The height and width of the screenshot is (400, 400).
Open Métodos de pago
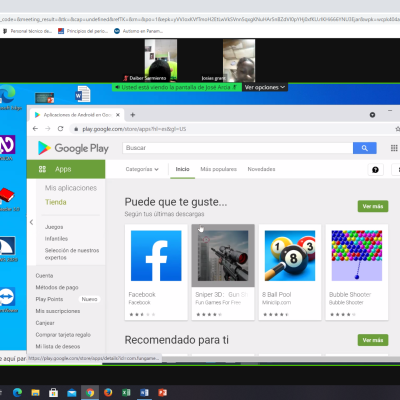(57, 287)
